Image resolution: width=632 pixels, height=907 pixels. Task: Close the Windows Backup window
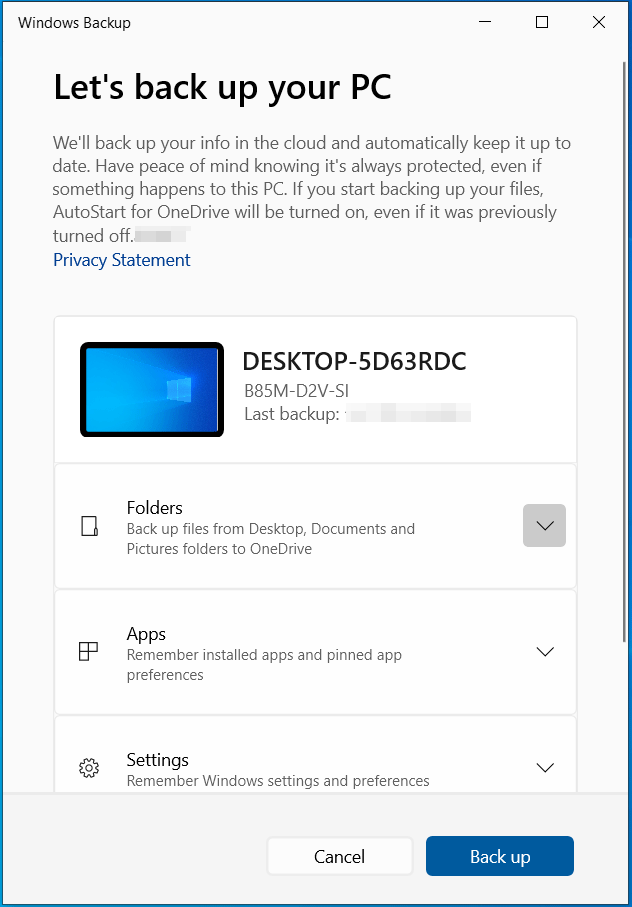599,22
